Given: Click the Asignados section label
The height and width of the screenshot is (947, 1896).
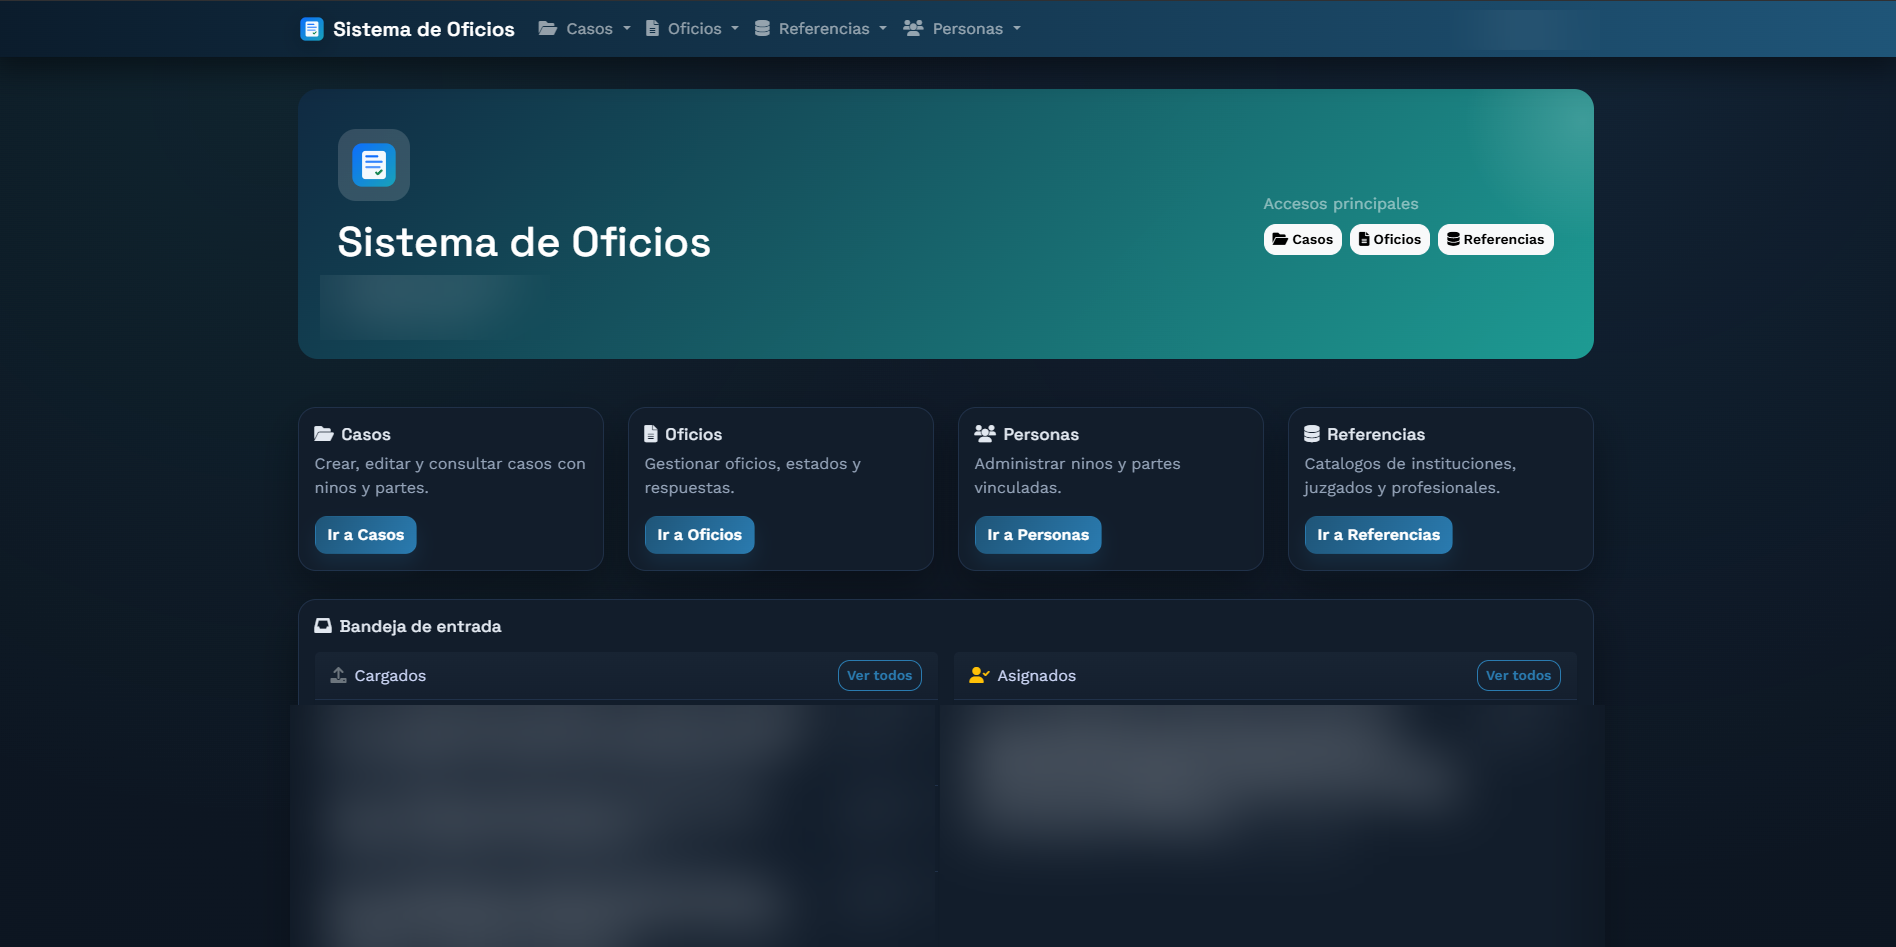Looking at the screenshot, I should 1037,676.
